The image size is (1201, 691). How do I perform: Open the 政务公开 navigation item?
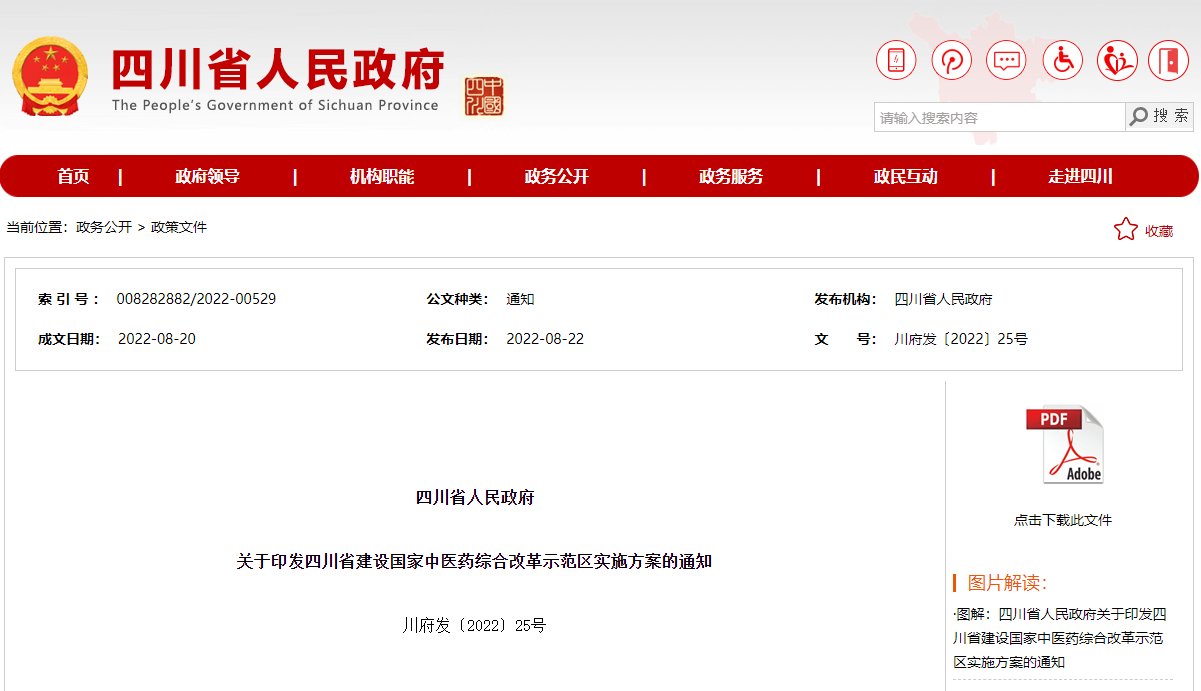click(x=557, y=177)
